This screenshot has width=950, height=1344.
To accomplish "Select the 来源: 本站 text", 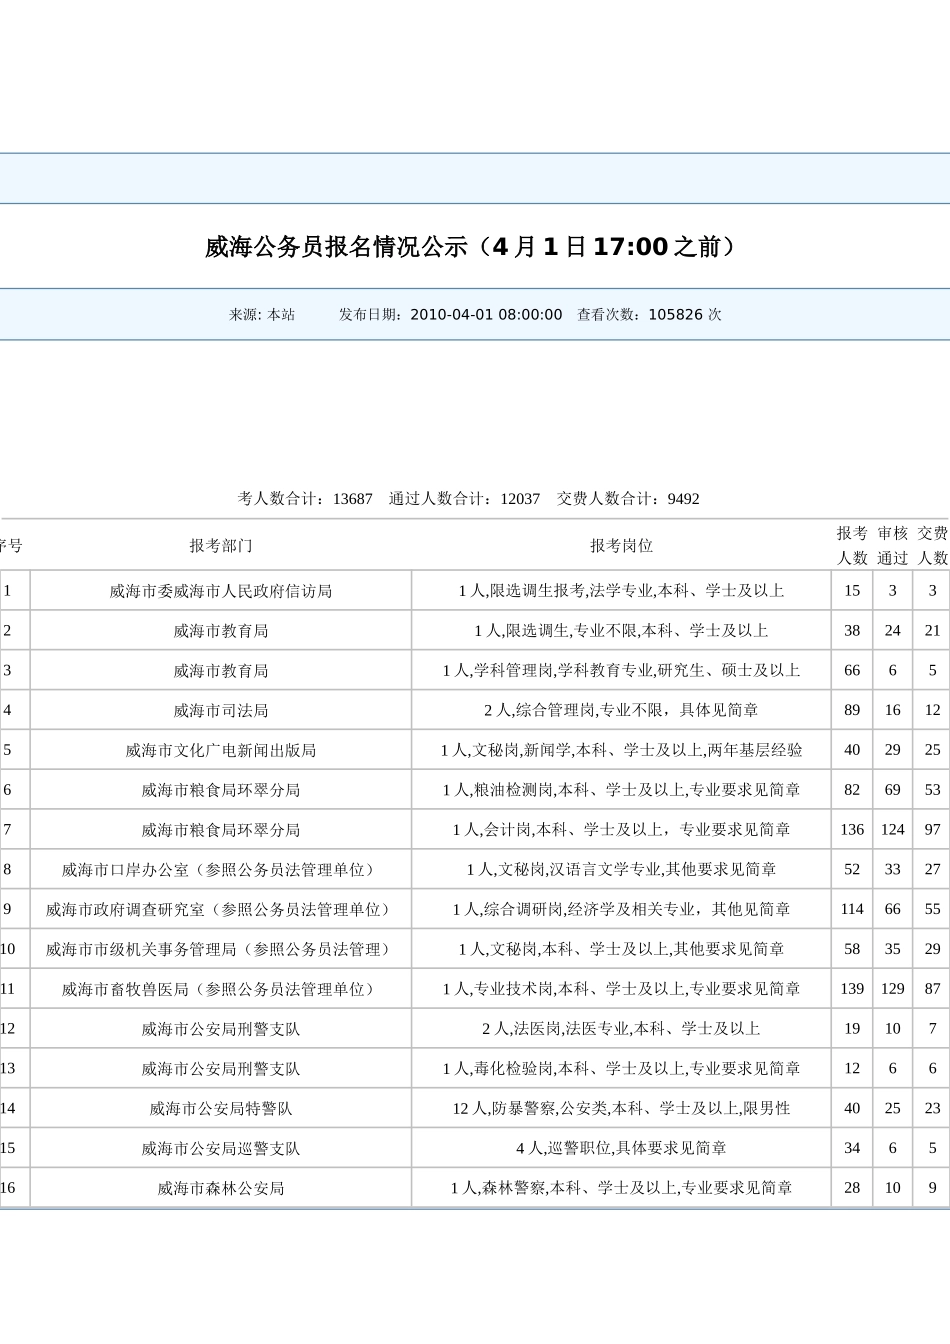I will click(x=262, y=314).
